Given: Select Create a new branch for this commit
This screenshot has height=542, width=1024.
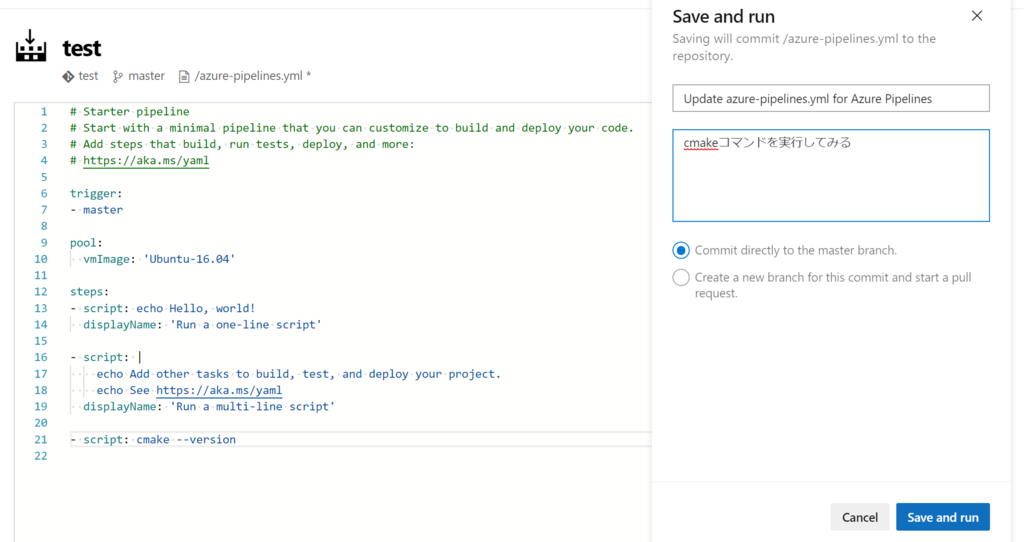Looking at the screenshot, I should 680,278.
